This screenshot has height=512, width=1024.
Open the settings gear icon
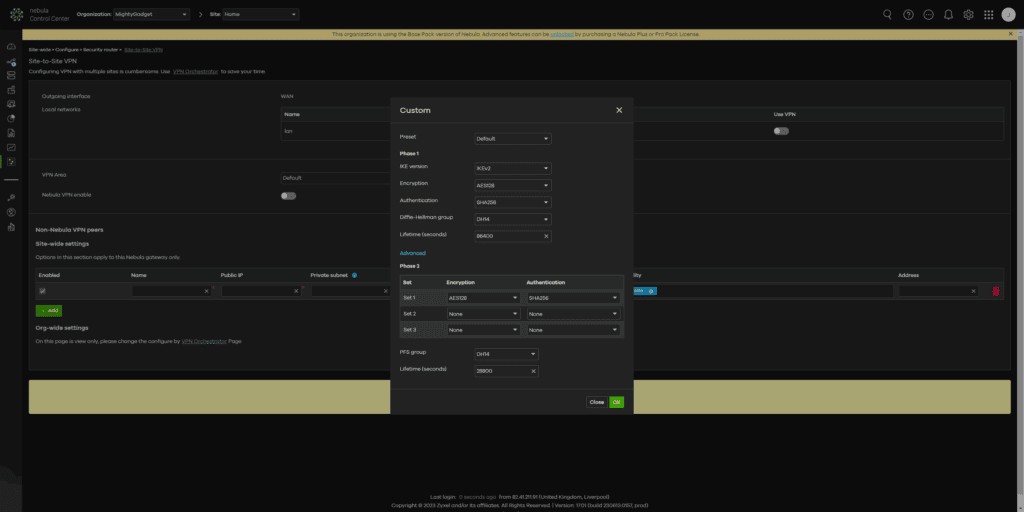(968, 14)
